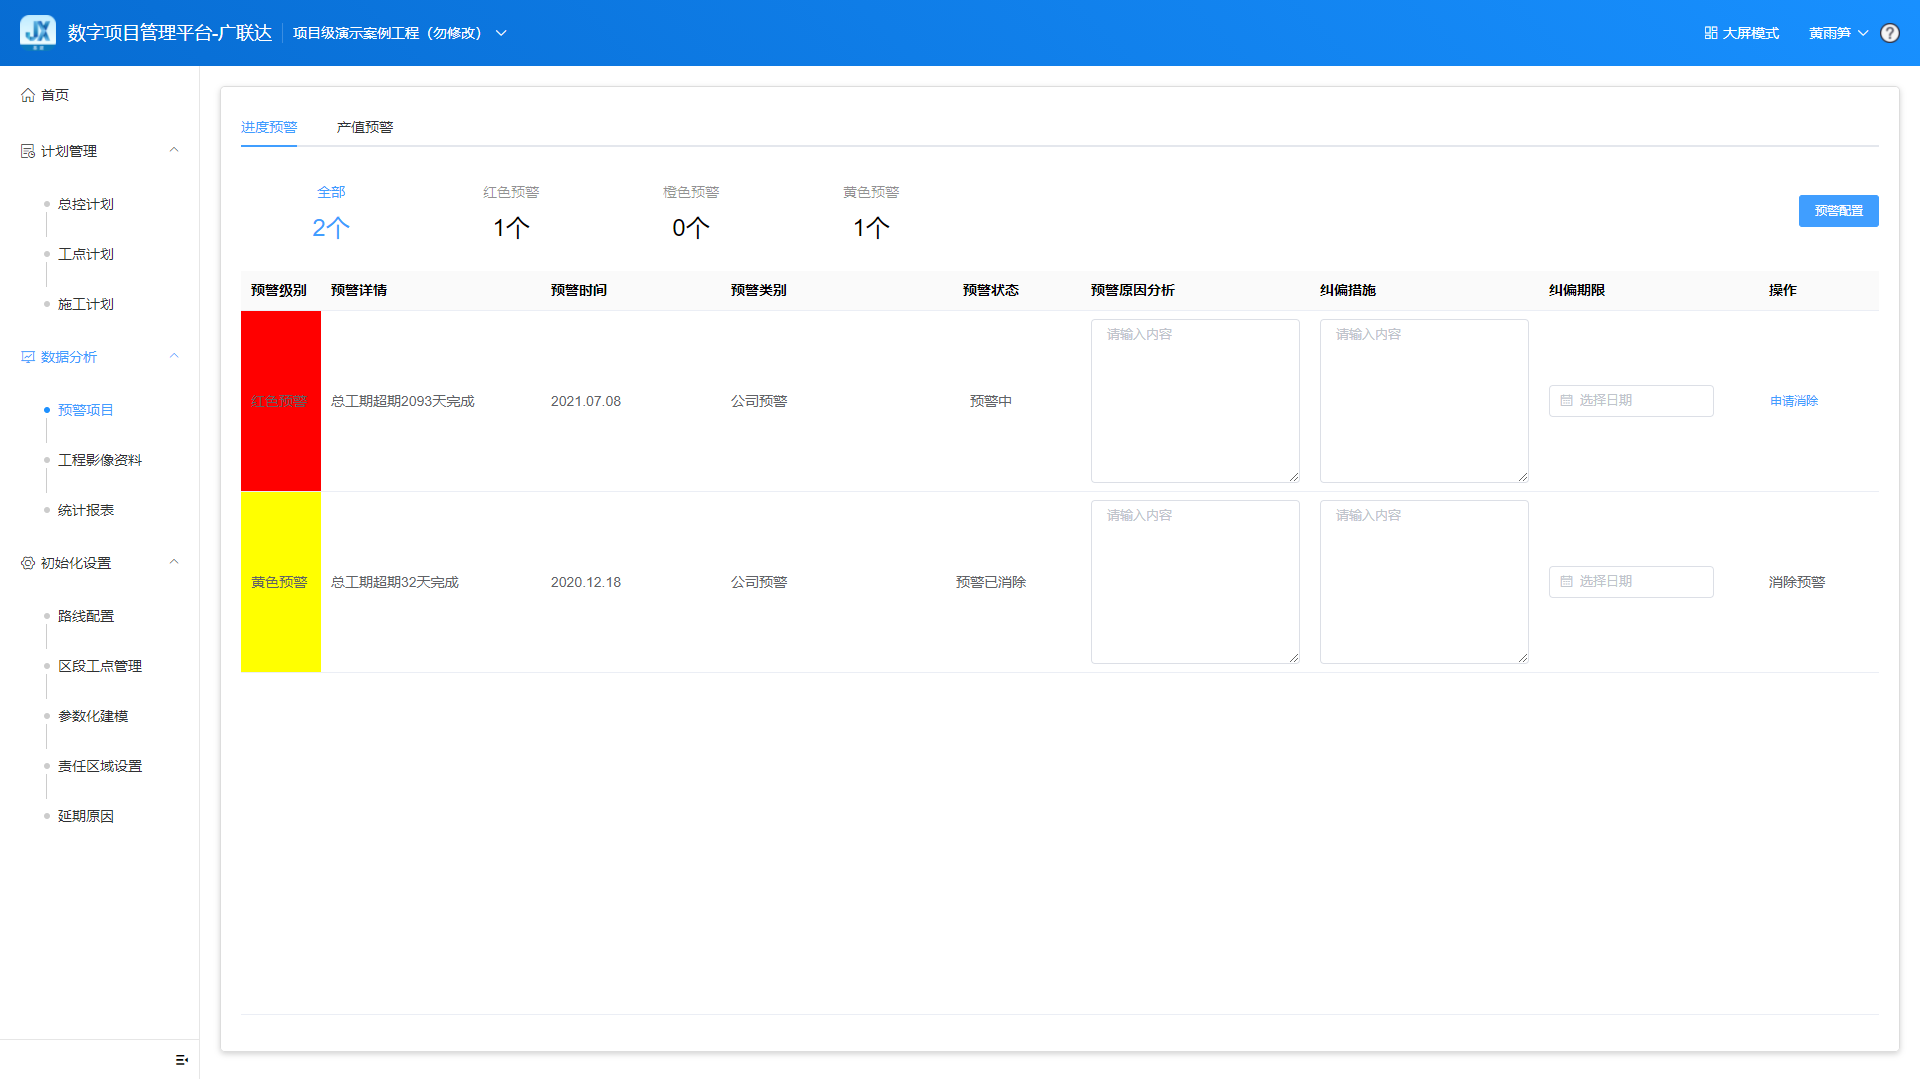Open the help question mark icon
Screen dimensions: 1920x1079
point(1889,33)
